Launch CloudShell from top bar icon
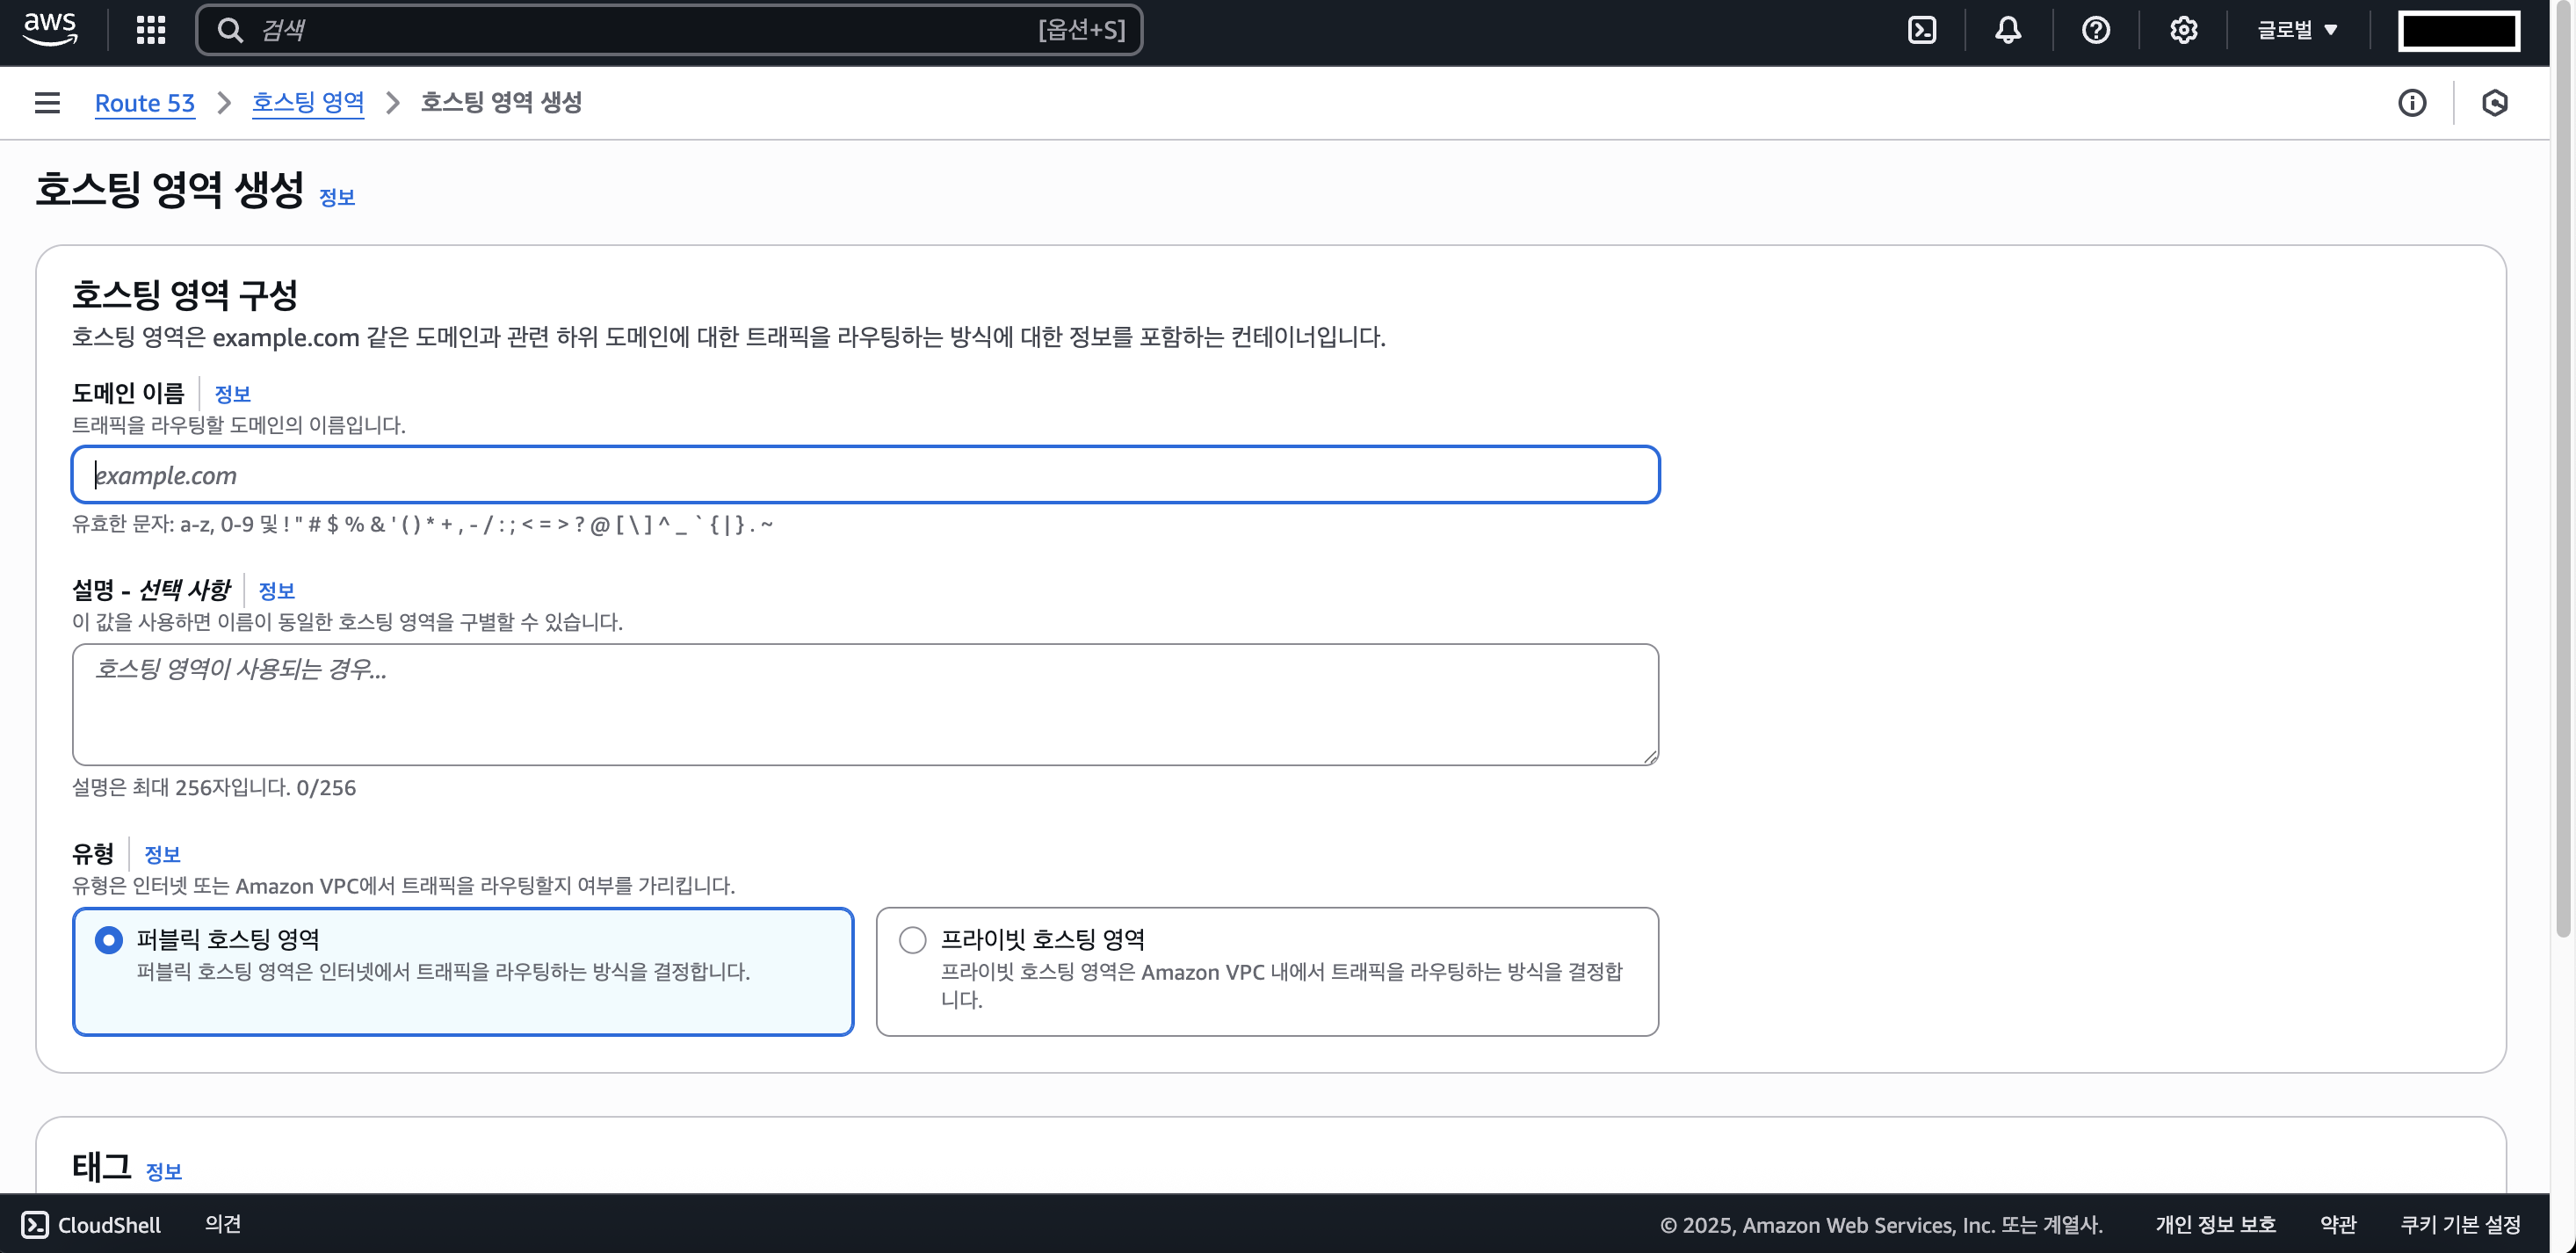2576x1253 pixels. [x=1921, y=30]
